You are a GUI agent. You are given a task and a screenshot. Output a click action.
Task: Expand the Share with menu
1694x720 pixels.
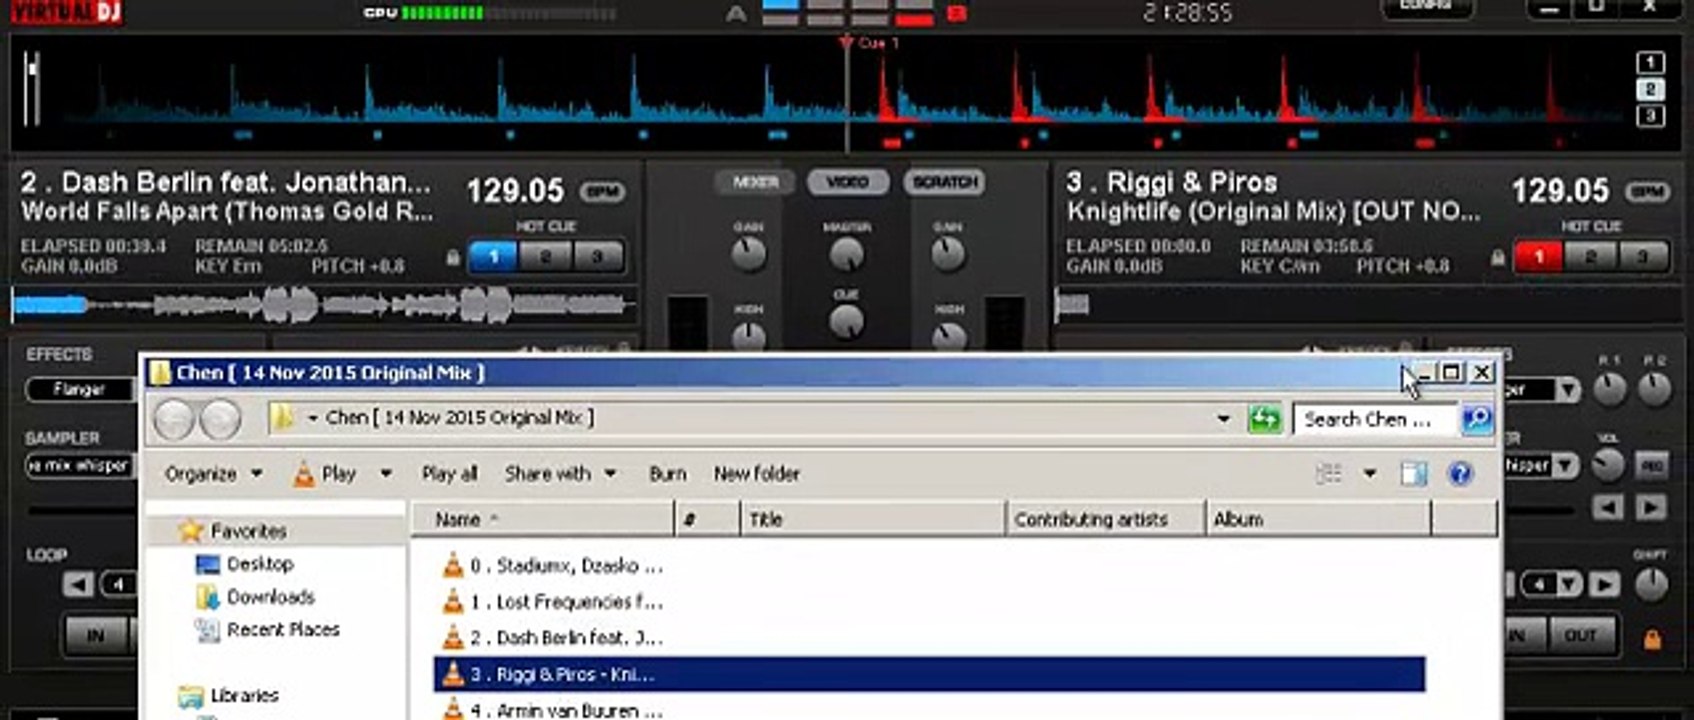(x=560, y=473)
